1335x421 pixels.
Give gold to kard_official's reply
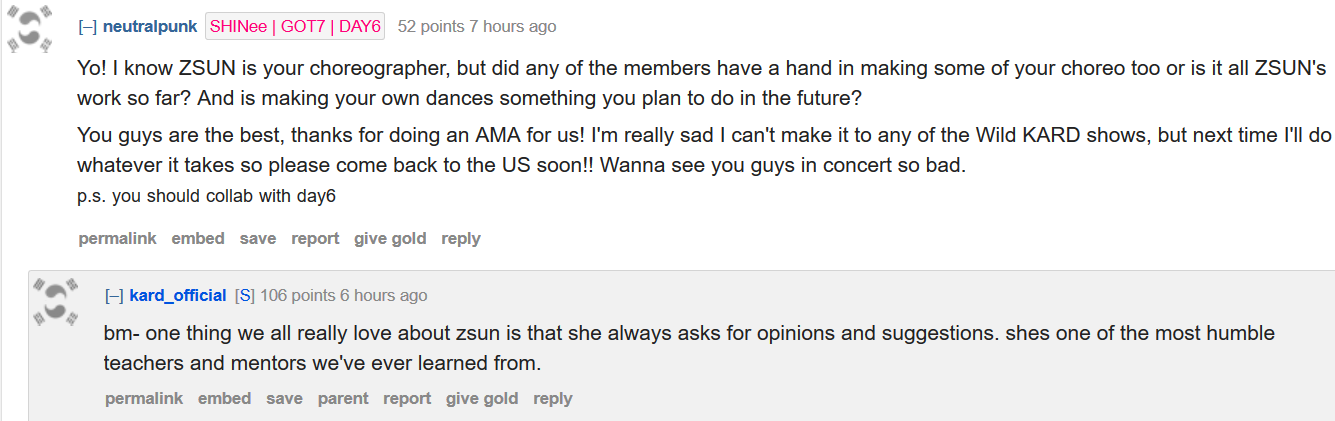(482, 399)
